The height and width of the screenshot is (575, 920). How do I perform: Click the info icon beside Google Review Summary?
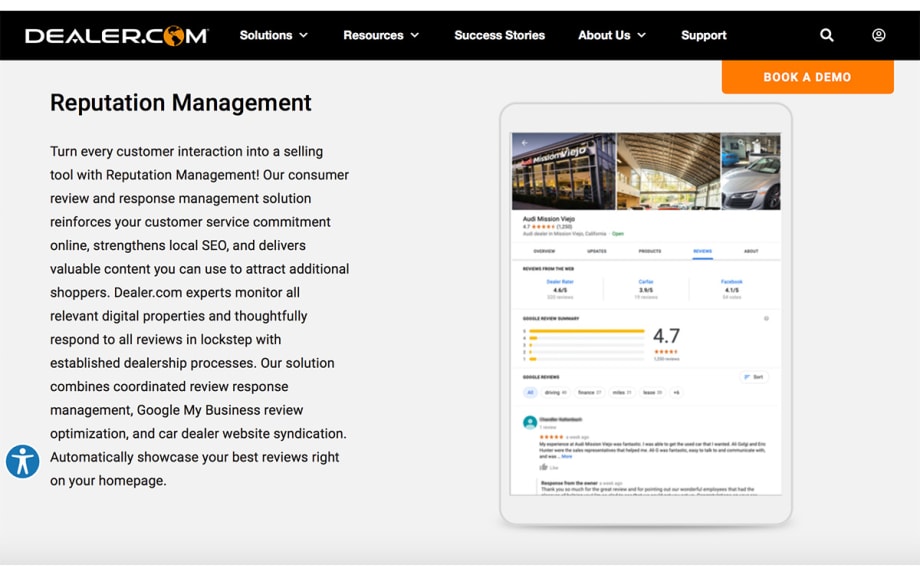766,319
